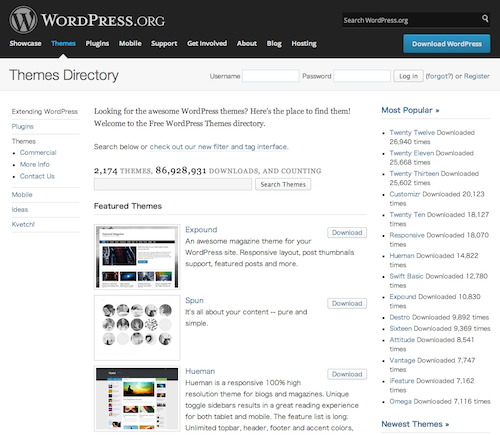500x435 pixels.
Task: Click the forgot password link
Action: 439,76
